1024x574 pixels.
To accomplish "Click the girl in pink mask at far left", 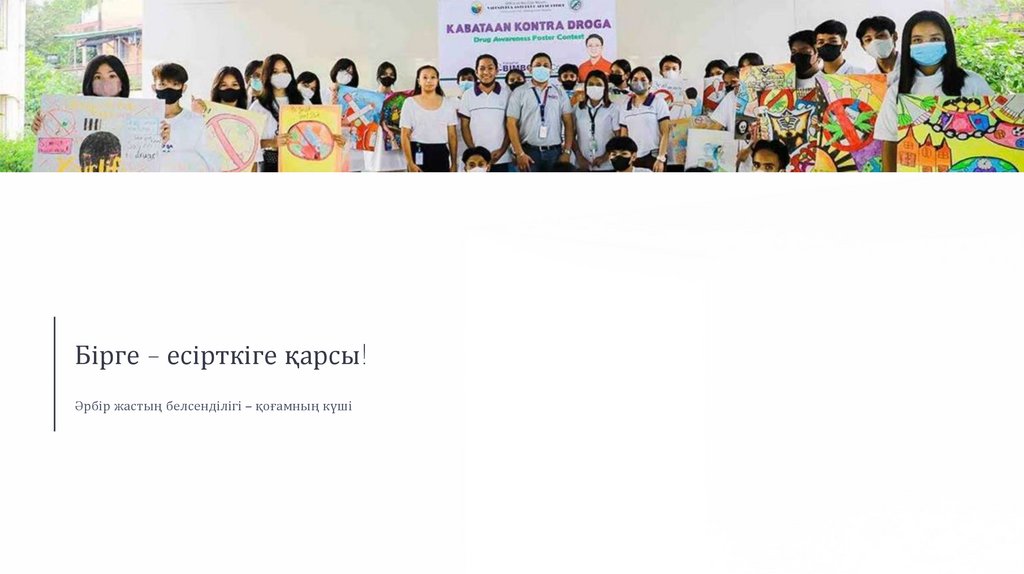I will click(106, 77).
